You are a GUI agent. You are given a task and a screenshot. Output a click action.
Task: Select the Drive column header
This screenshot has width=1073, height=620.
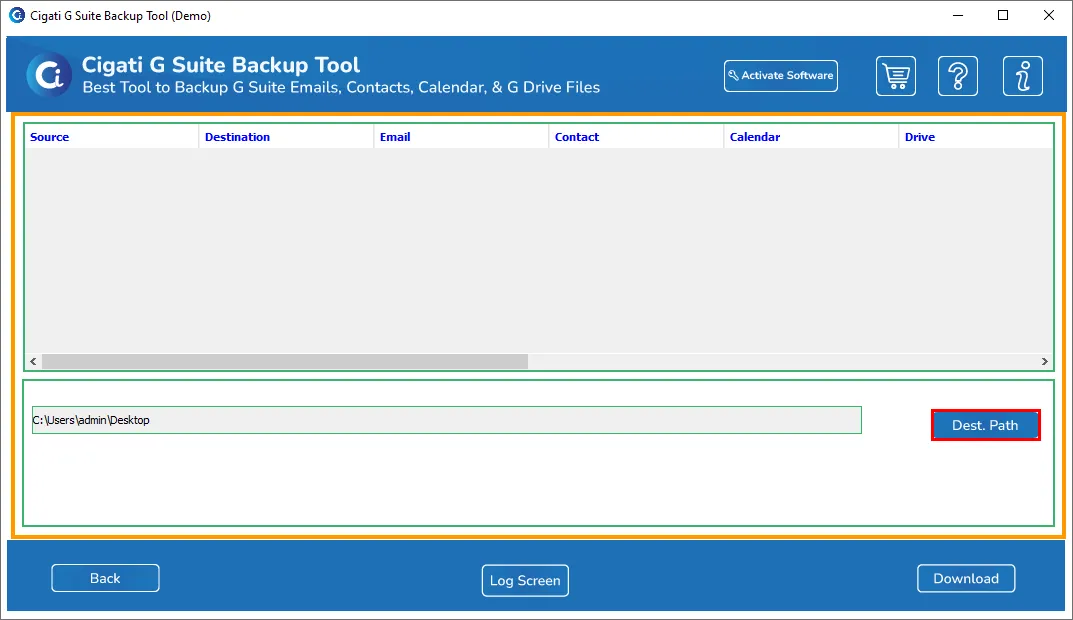(x=976, y=137)
